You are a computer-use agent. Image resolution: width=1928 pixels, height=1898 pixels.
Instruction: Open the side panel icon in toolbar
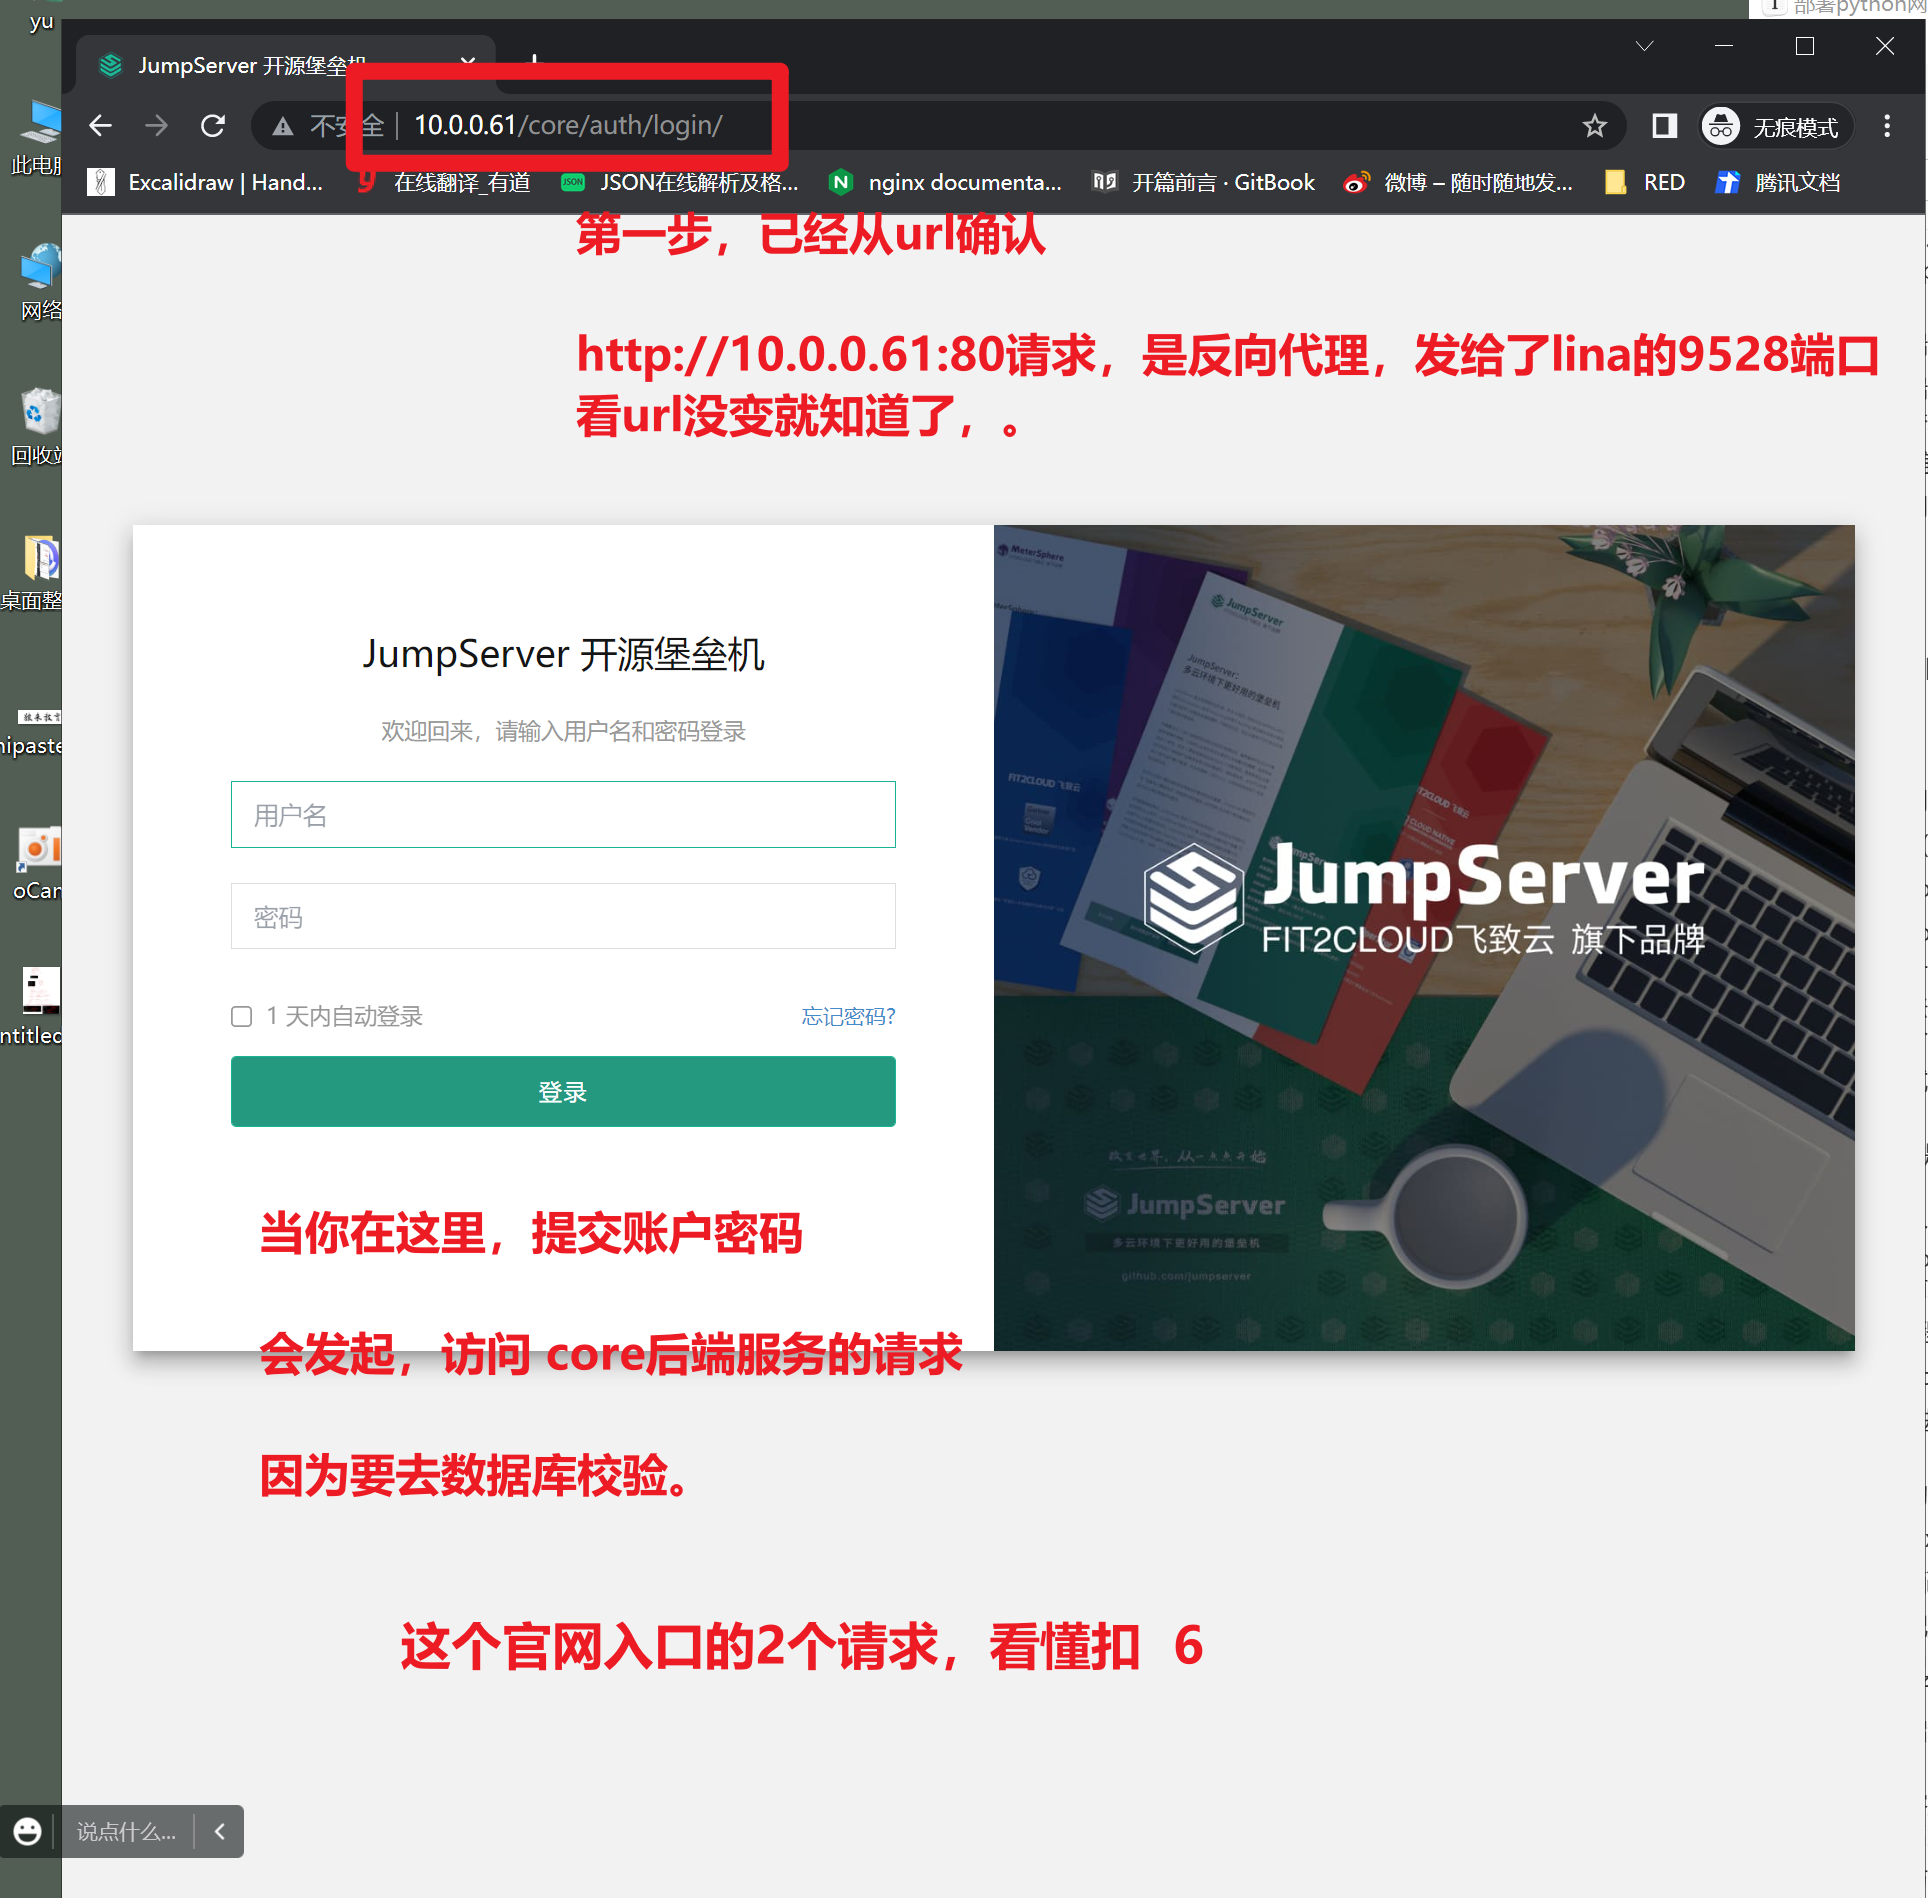coord(1664,126)
